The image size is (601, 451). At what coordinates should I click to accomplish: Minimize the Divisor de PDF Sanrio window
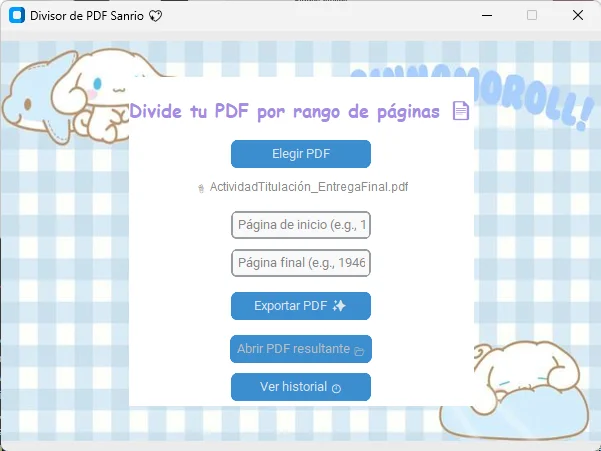click(487, 15)
